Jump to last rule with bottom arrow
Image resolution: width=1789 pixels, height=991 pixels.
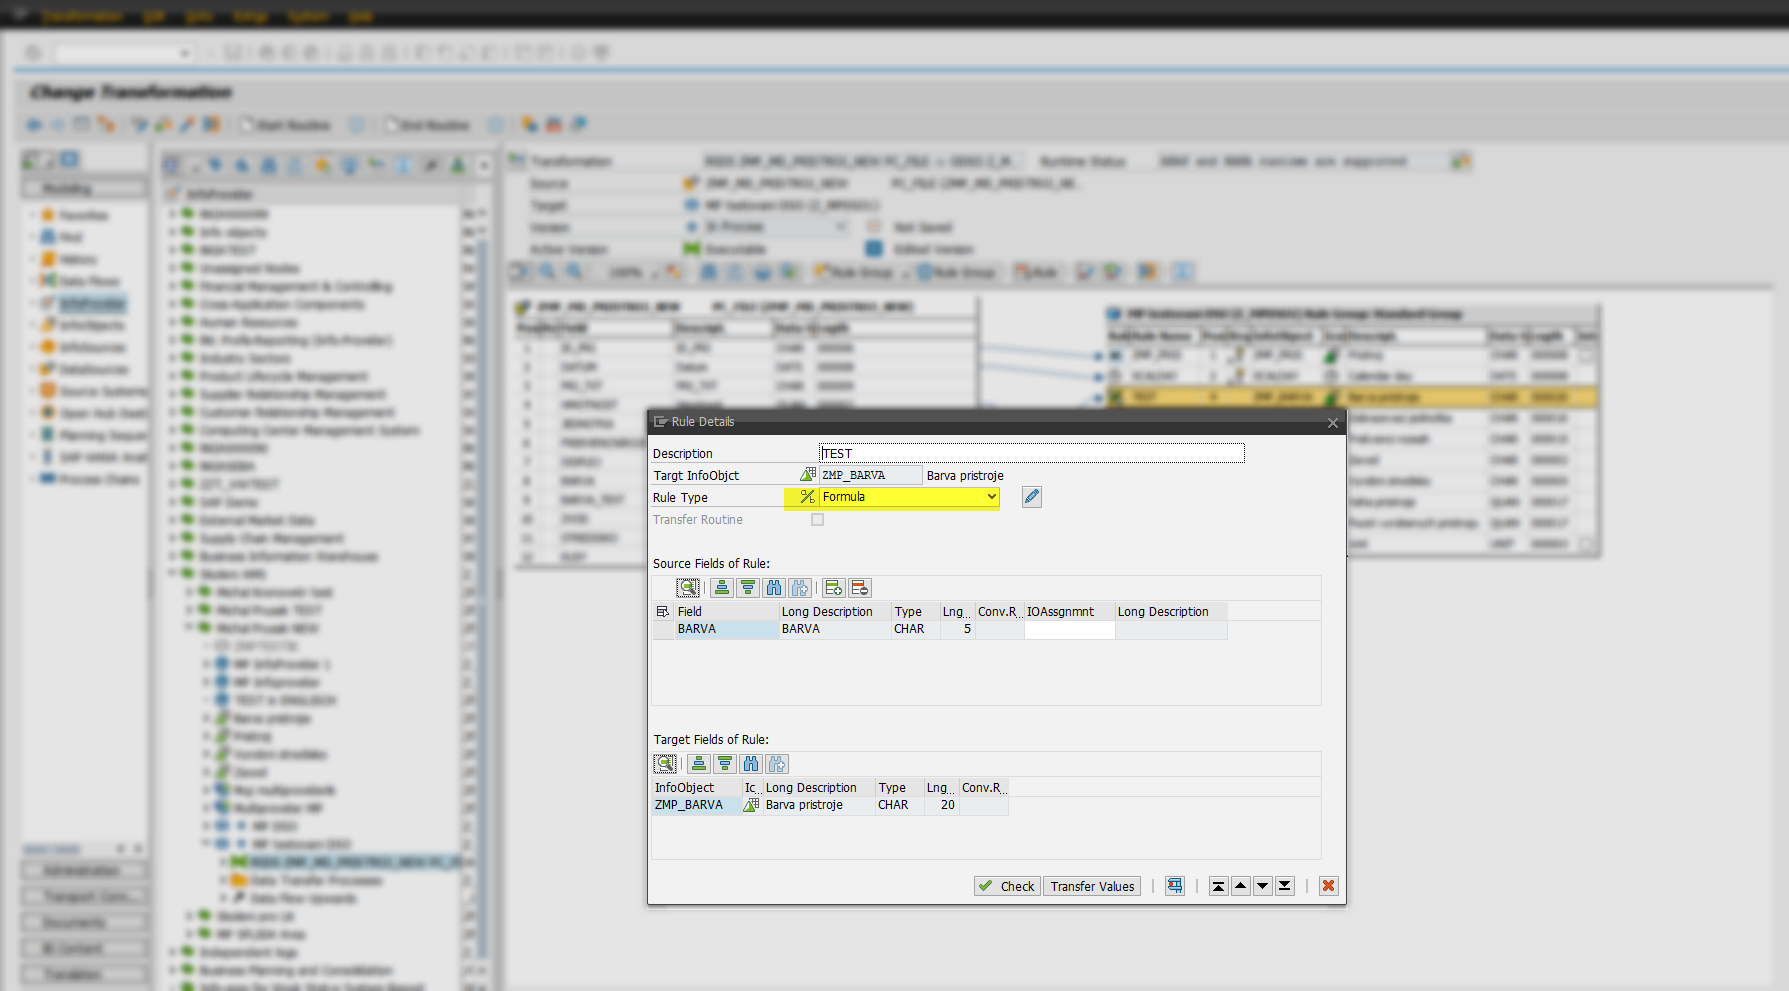pos(1285,885)
